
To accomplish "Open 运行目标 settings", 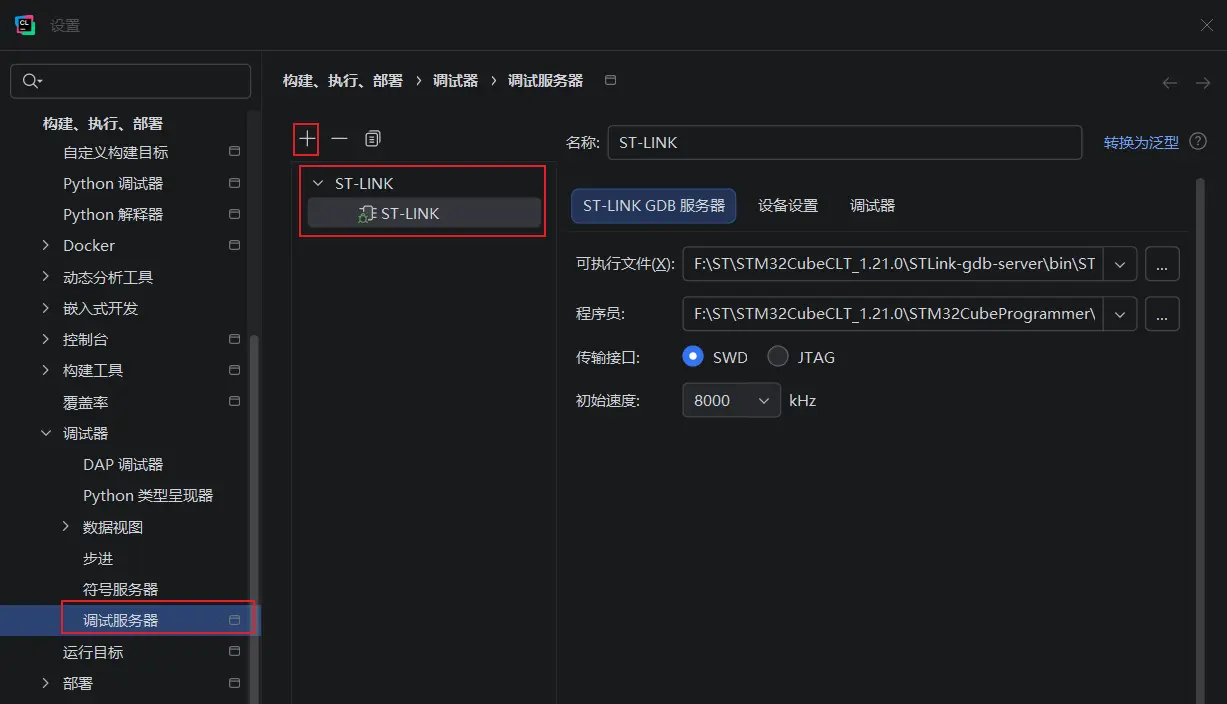I will (x=93, y=652).
